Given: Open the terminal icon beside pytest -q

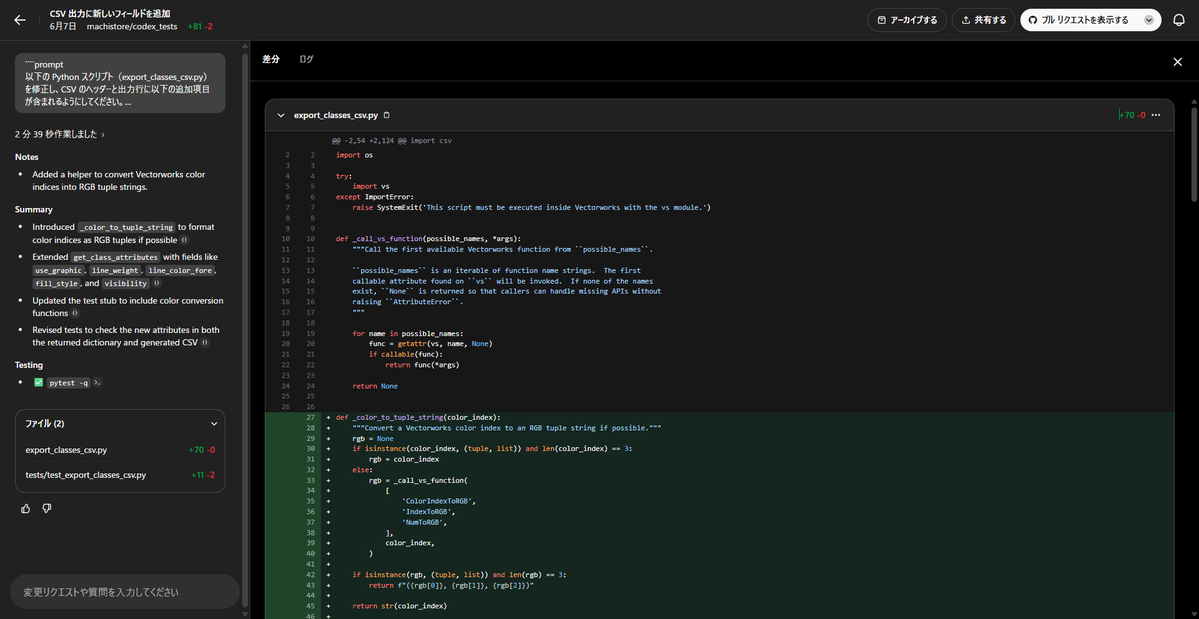Looking at the screenshot, I should 97,383.
